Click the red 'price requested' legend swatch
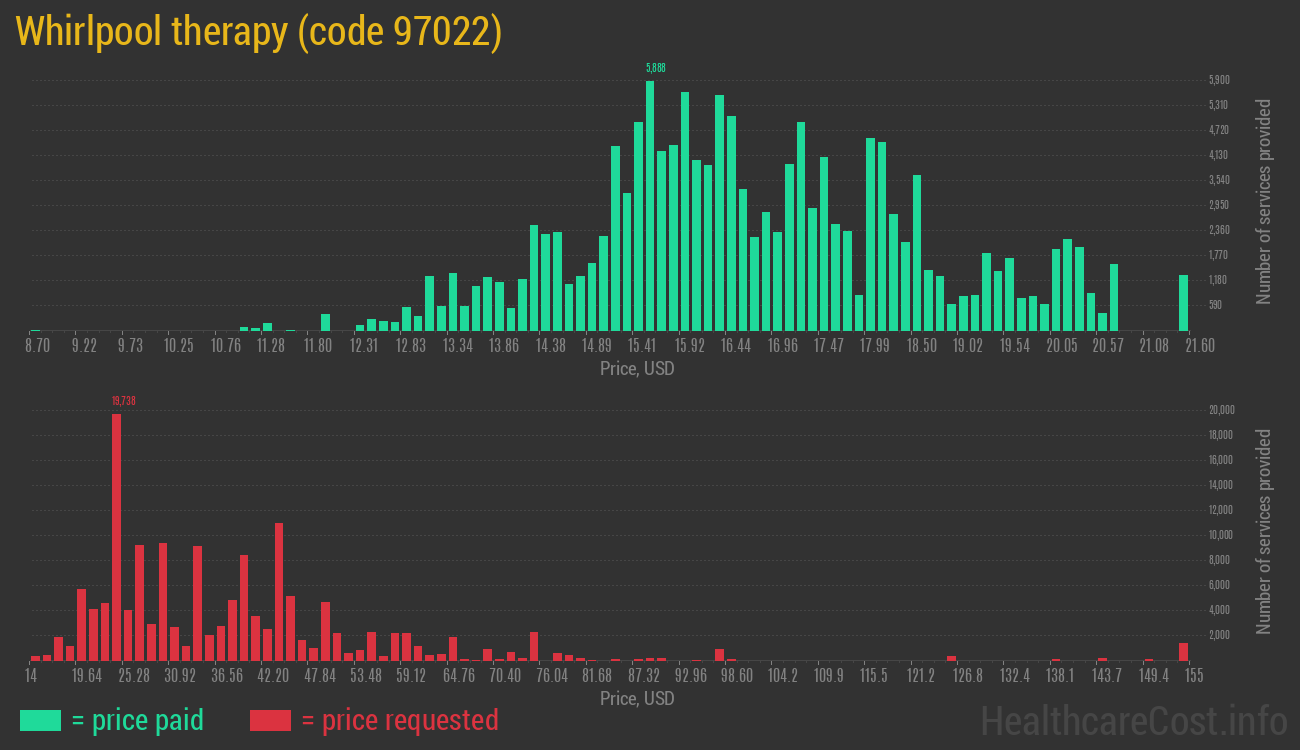1300x750 pixels. click(270, 720)
